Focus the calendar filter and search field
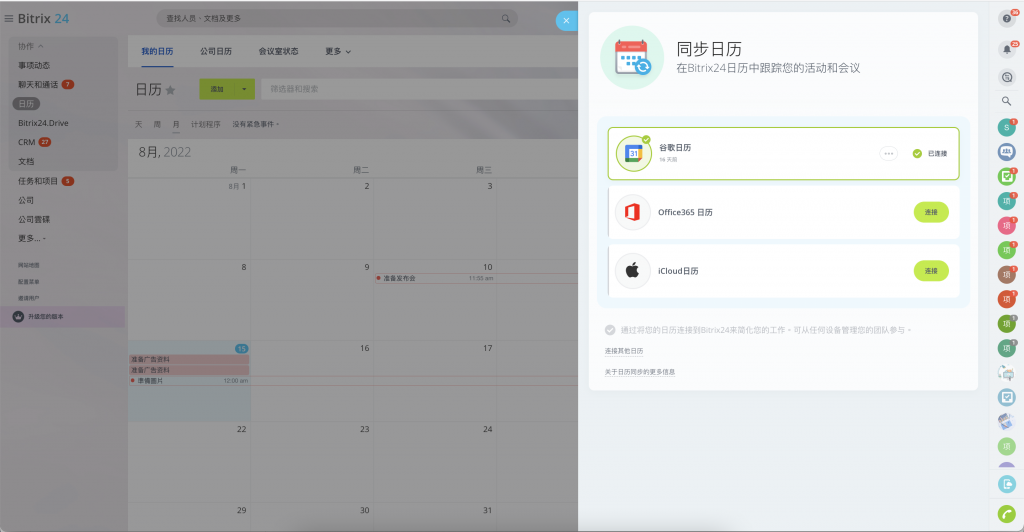The height and width of the screenshot is (532, 1024). click(x=419, y=89)
